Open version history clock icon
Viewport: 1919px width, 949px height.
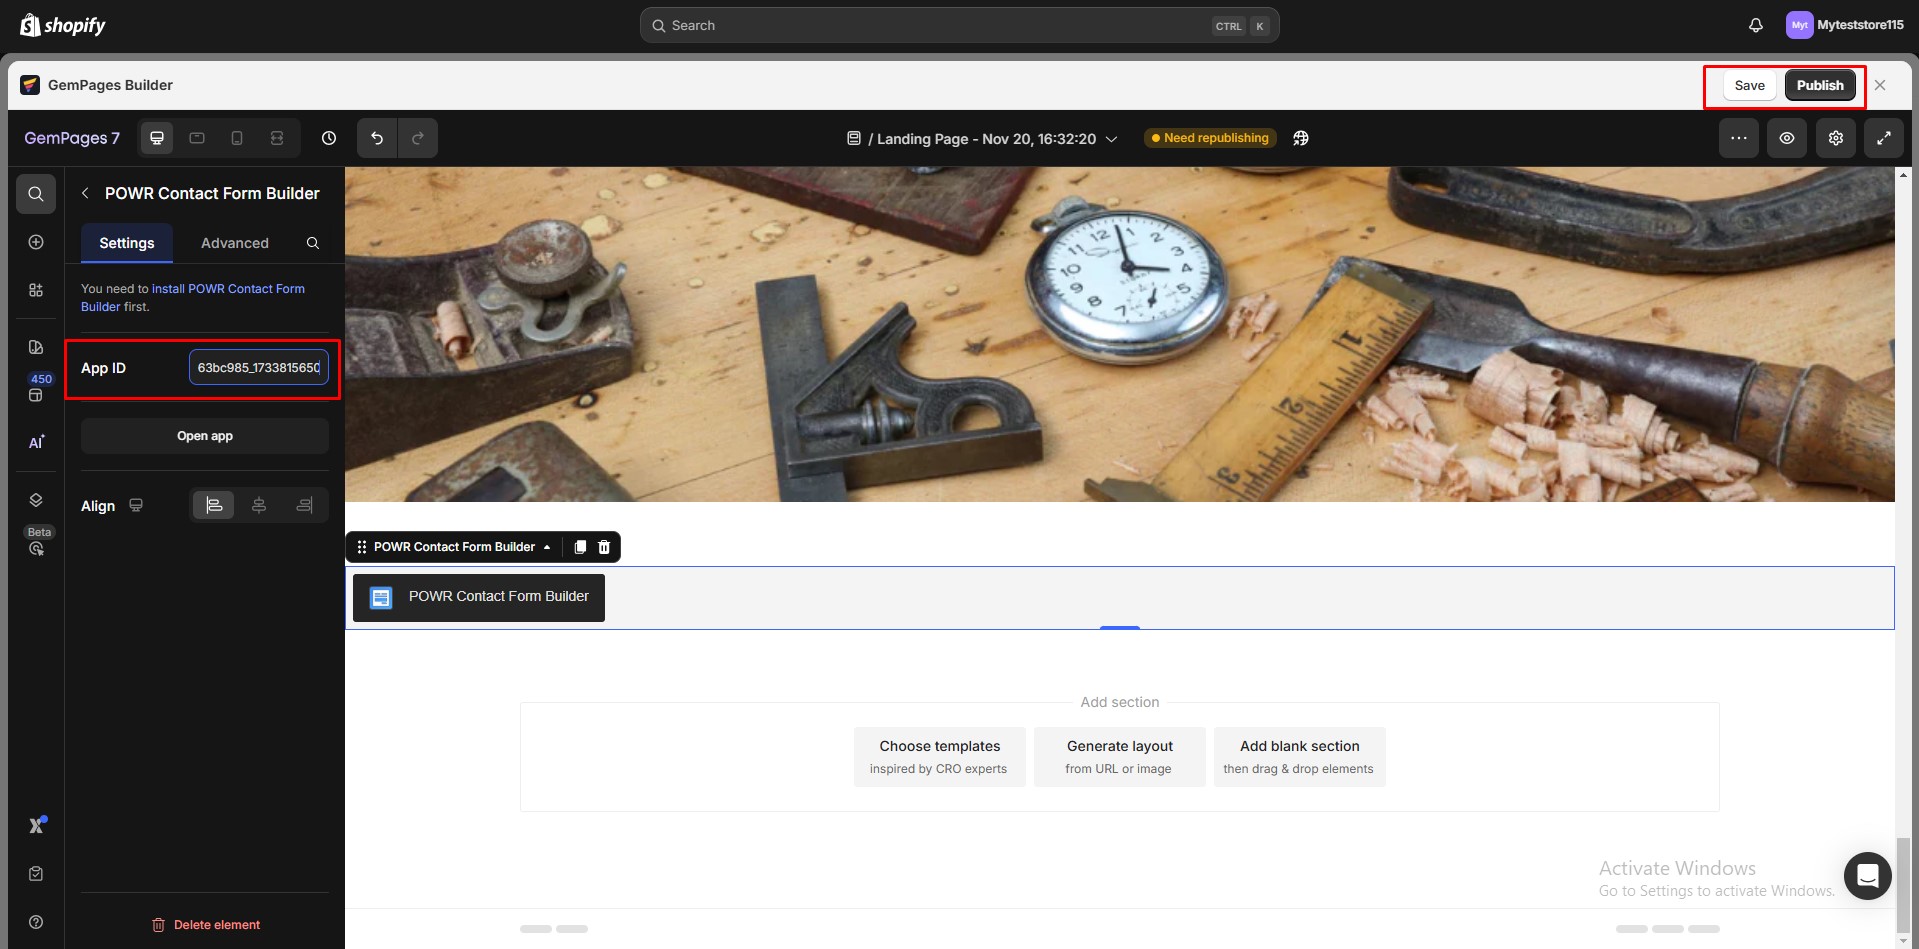point(329,138)
